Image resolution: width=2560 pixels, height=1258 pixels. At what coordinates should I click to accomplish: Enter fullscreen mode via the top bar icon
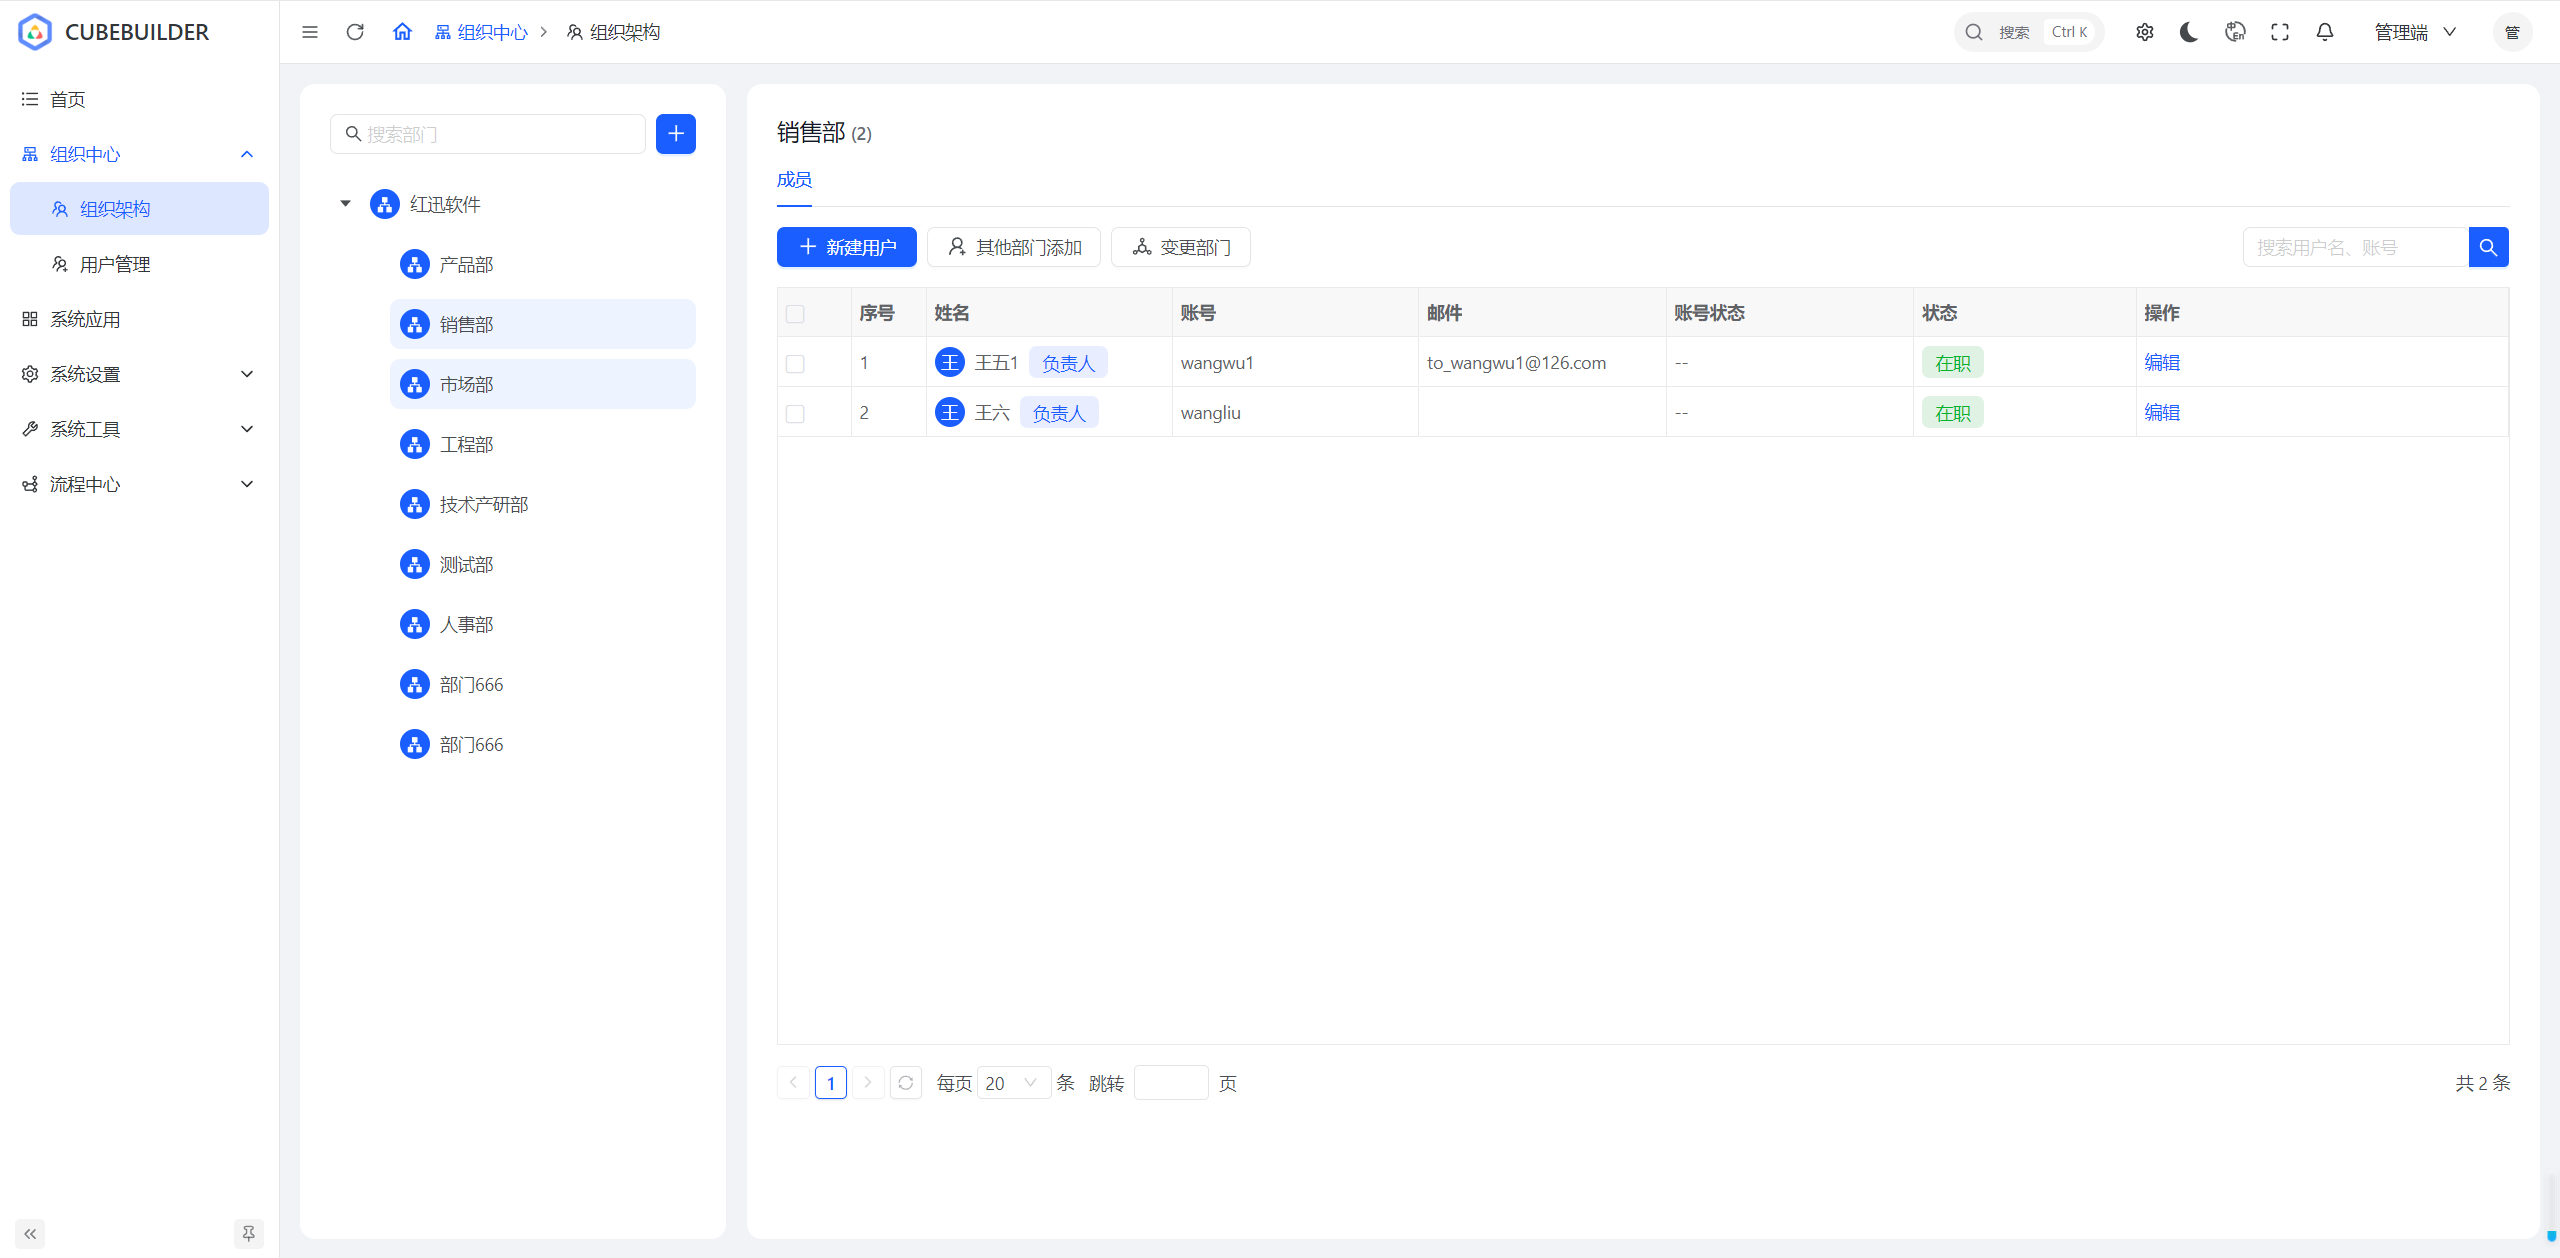(x=2280, y=32)
